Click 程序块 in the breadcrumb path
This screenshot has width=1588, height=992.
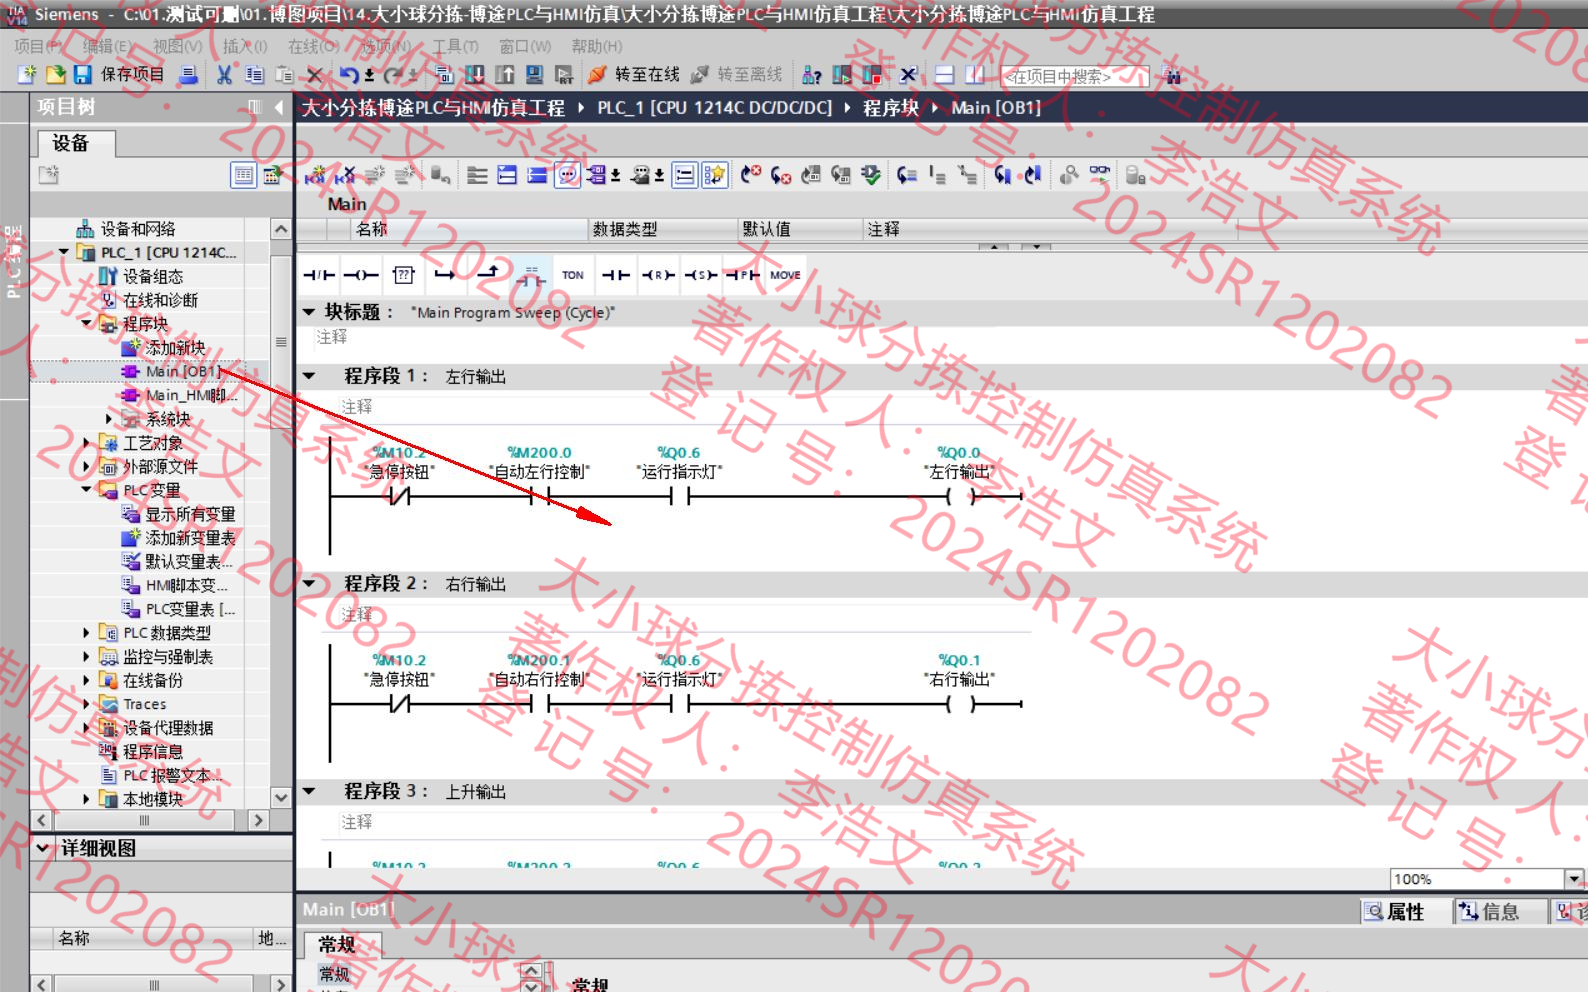click(x=891, y=107)
